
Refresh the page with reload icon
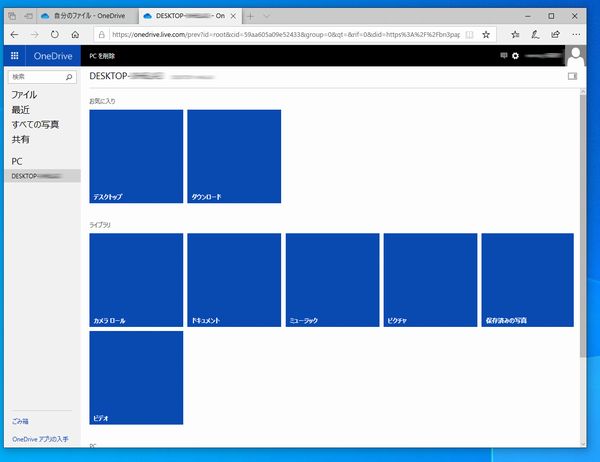(x=55, y=35)
